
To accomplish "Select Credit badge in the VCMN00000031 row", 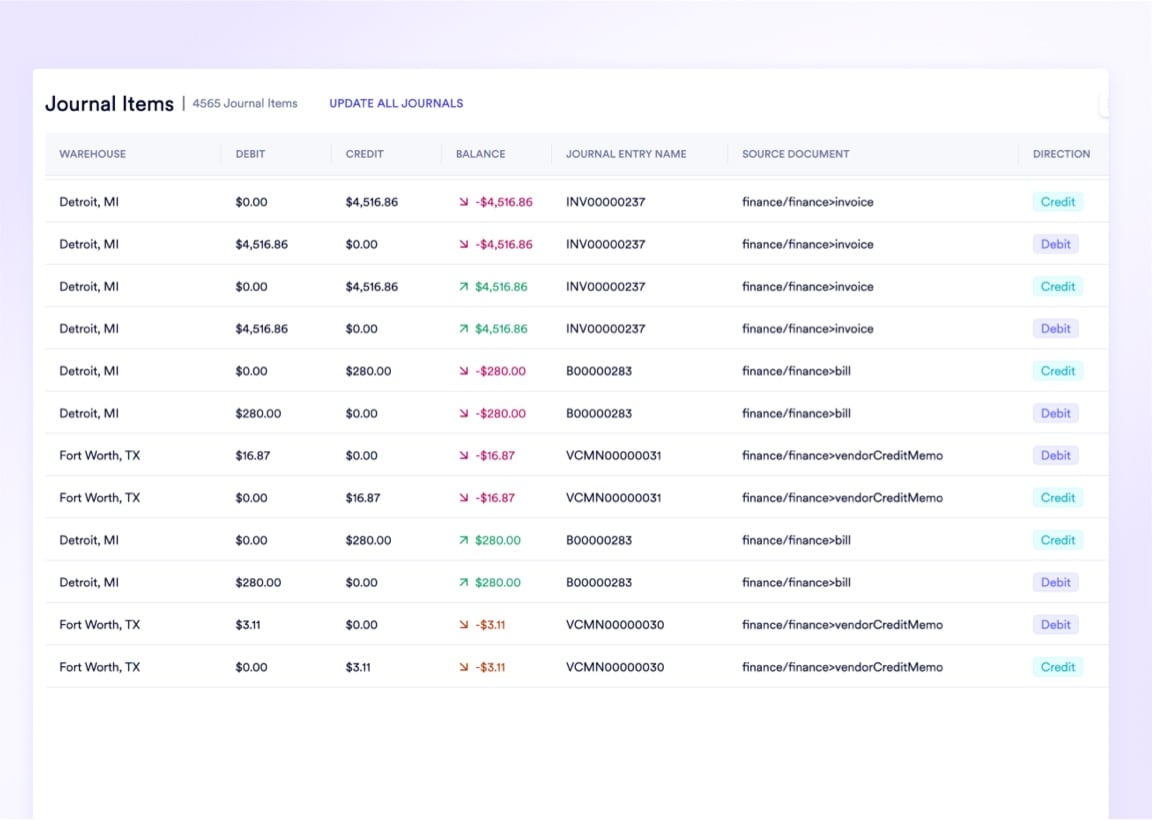I will (1057, 498).
